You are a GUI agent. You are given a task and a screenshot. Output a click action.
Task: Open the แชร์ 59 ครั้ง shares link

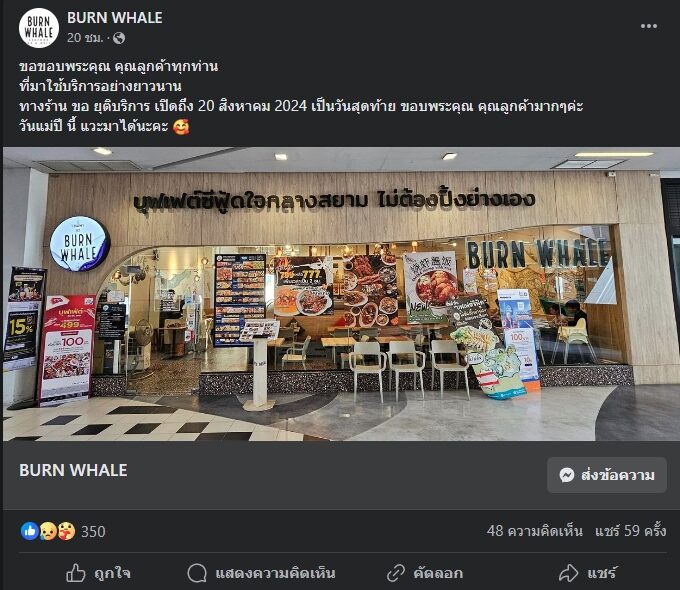(631, 531)
